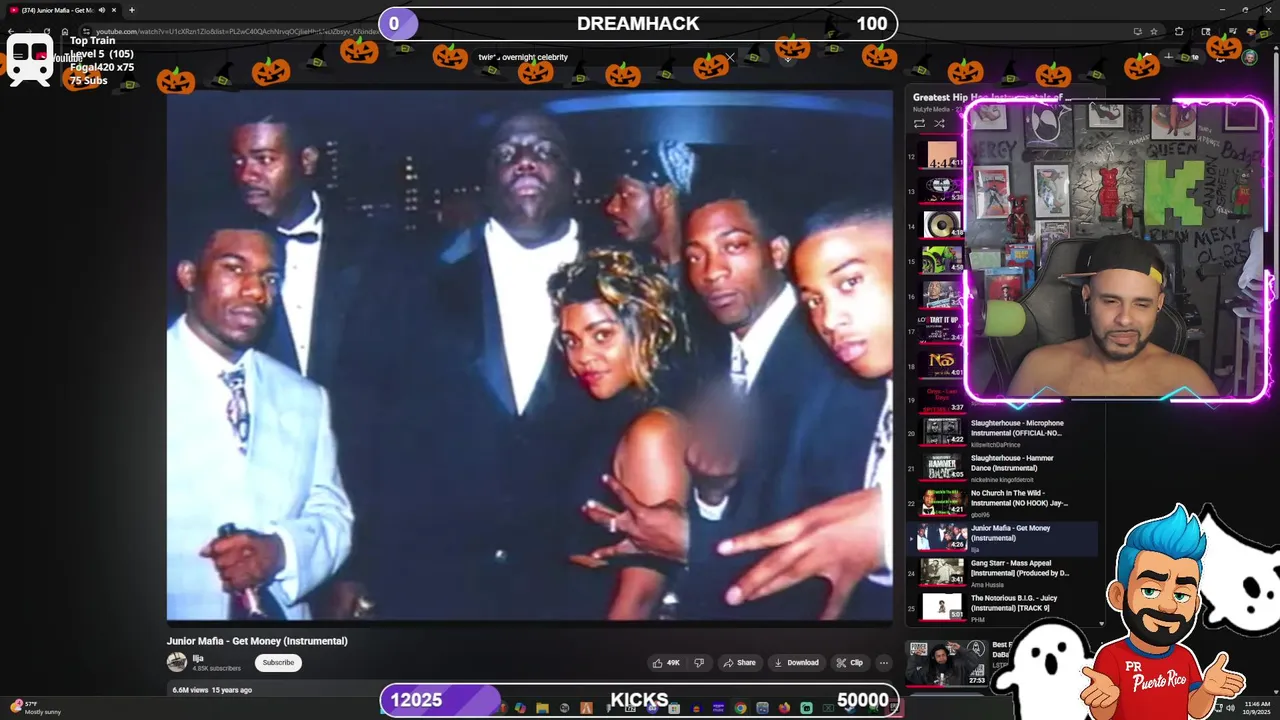The image size is (1280, 720).
Task: Click the 6.6M views description line
Action: (212, 690)
